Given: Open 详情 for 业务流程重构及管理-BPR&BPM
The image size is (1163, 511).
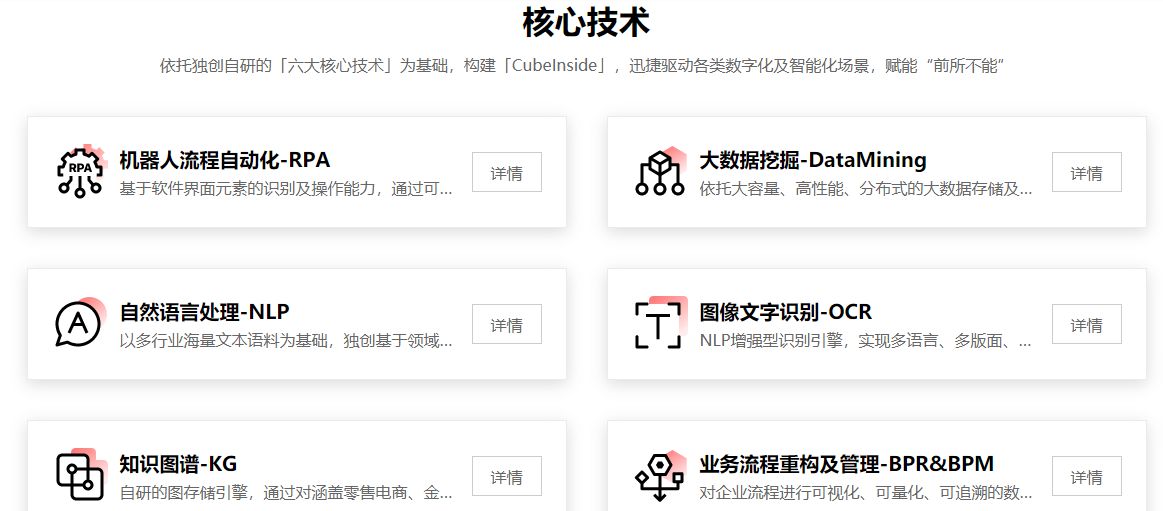Looking at the screenshot, I should (1087, 476).
